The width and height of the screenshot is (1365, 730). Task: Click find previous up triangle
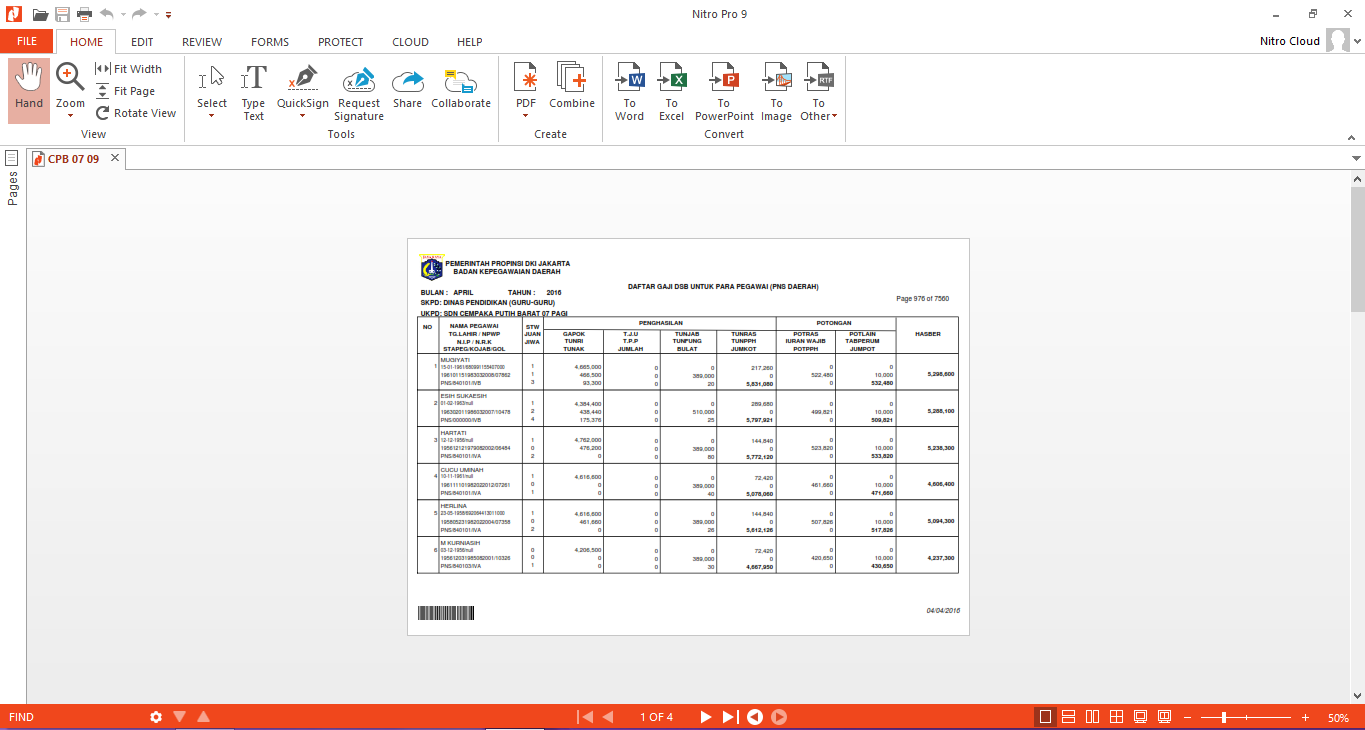[204, 716]
